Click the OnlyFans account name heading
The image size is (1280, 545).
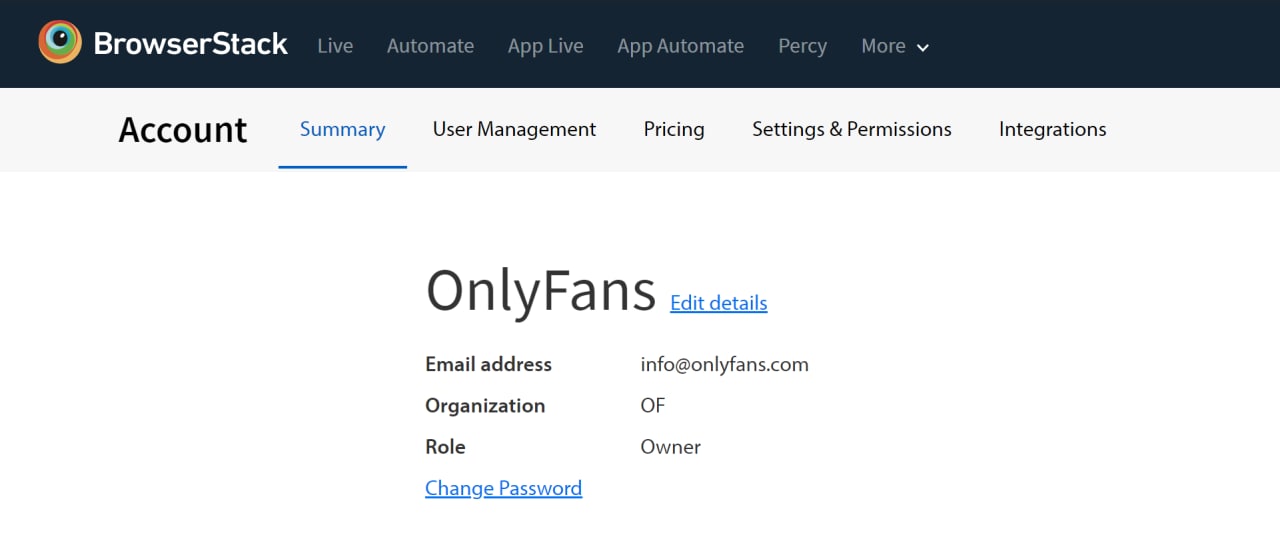click(x=541, y=291)
